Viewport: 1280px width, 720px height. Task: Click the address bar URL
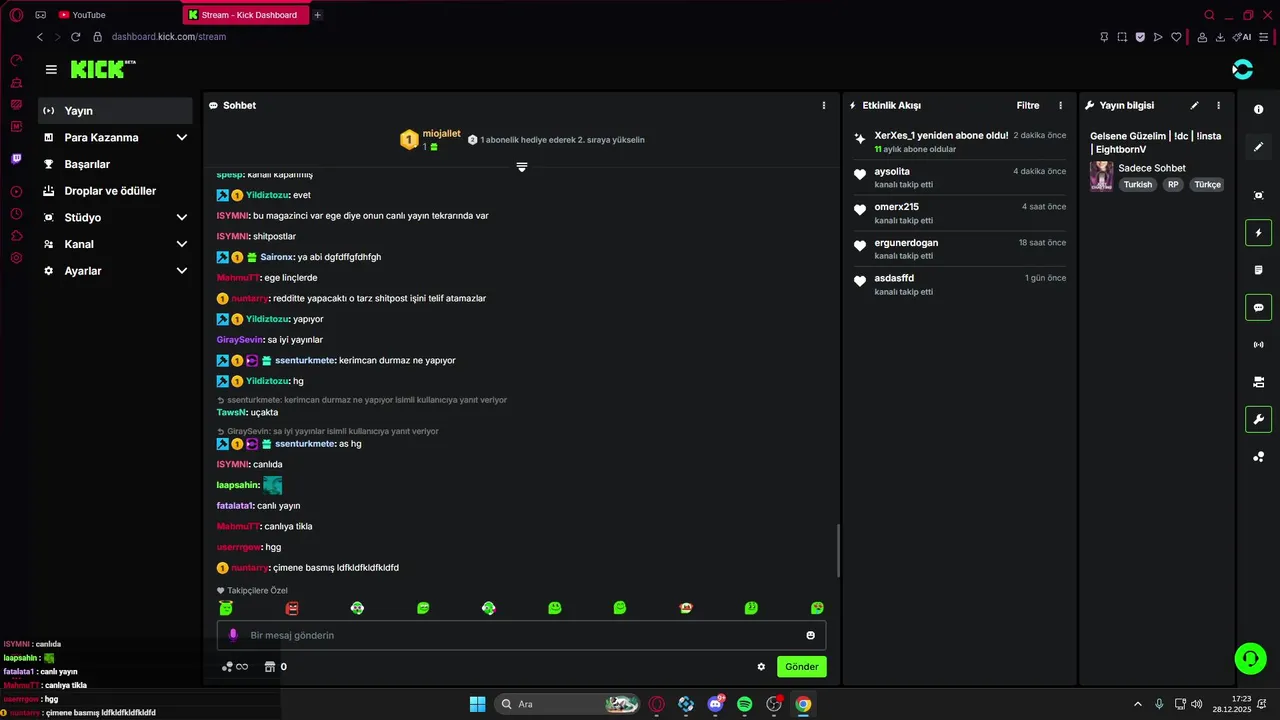[x=169, y=37]
